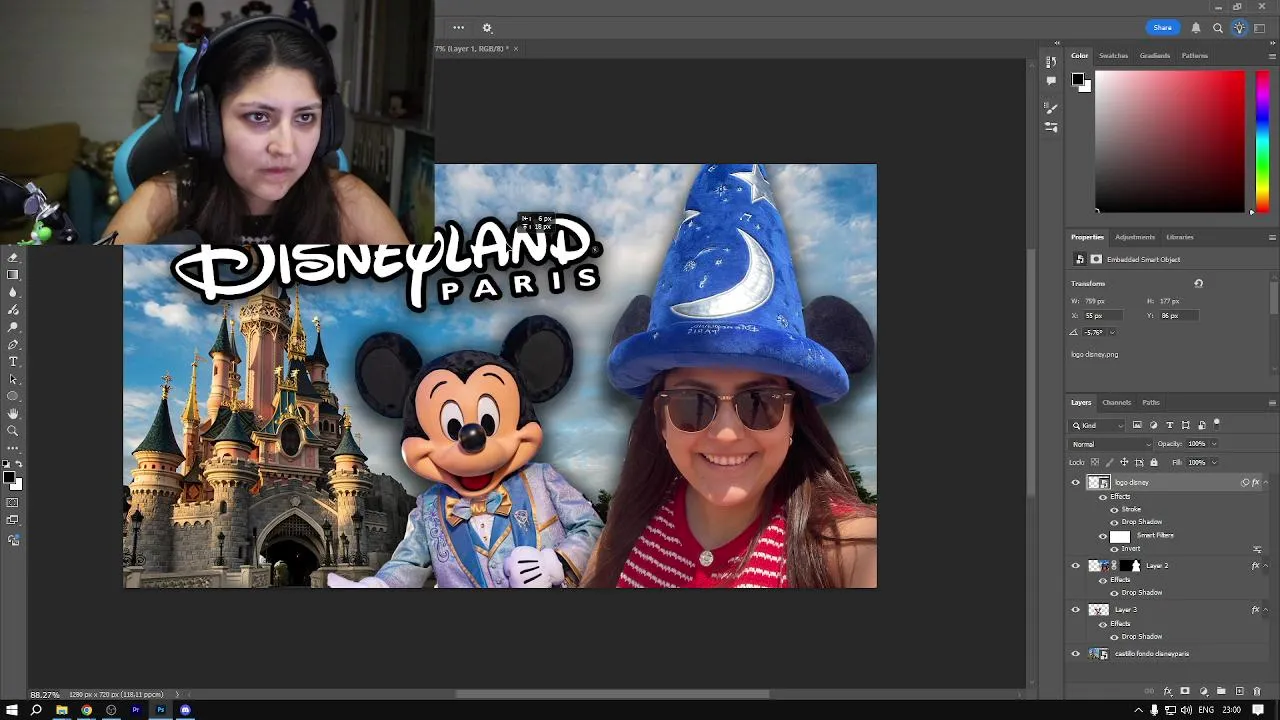Open the workspace switcher icon
Screen dimensions: 1280x720
click(x=1260, y=28)
